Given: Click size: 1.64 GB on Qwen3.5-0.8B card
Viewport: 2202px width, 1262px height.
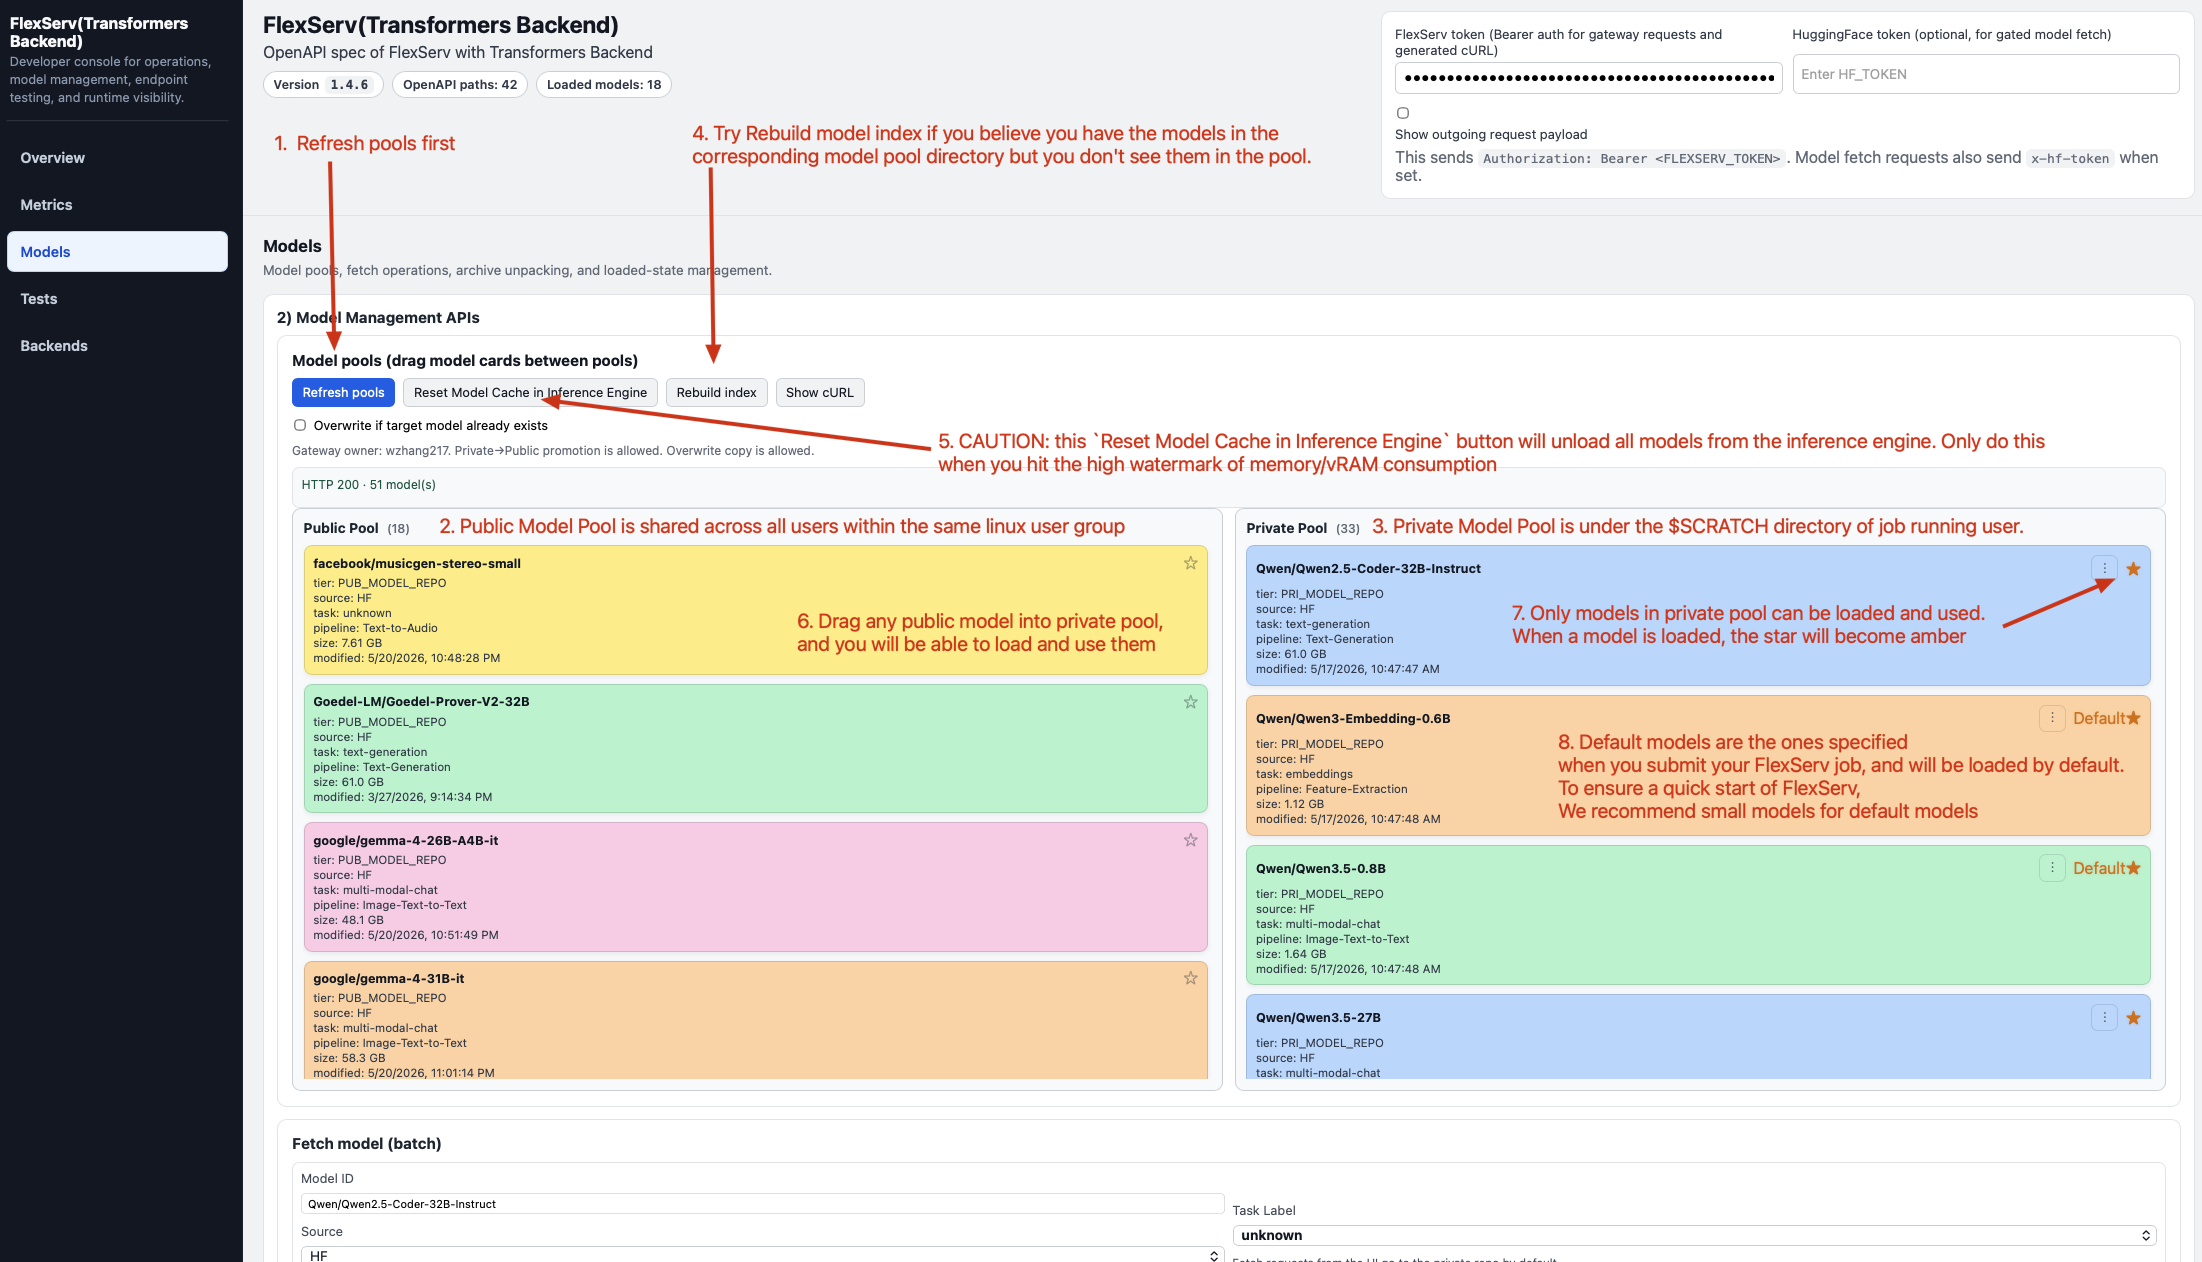Looking at the screenshot, I should pyautogui.click(x=1291, y=954).
